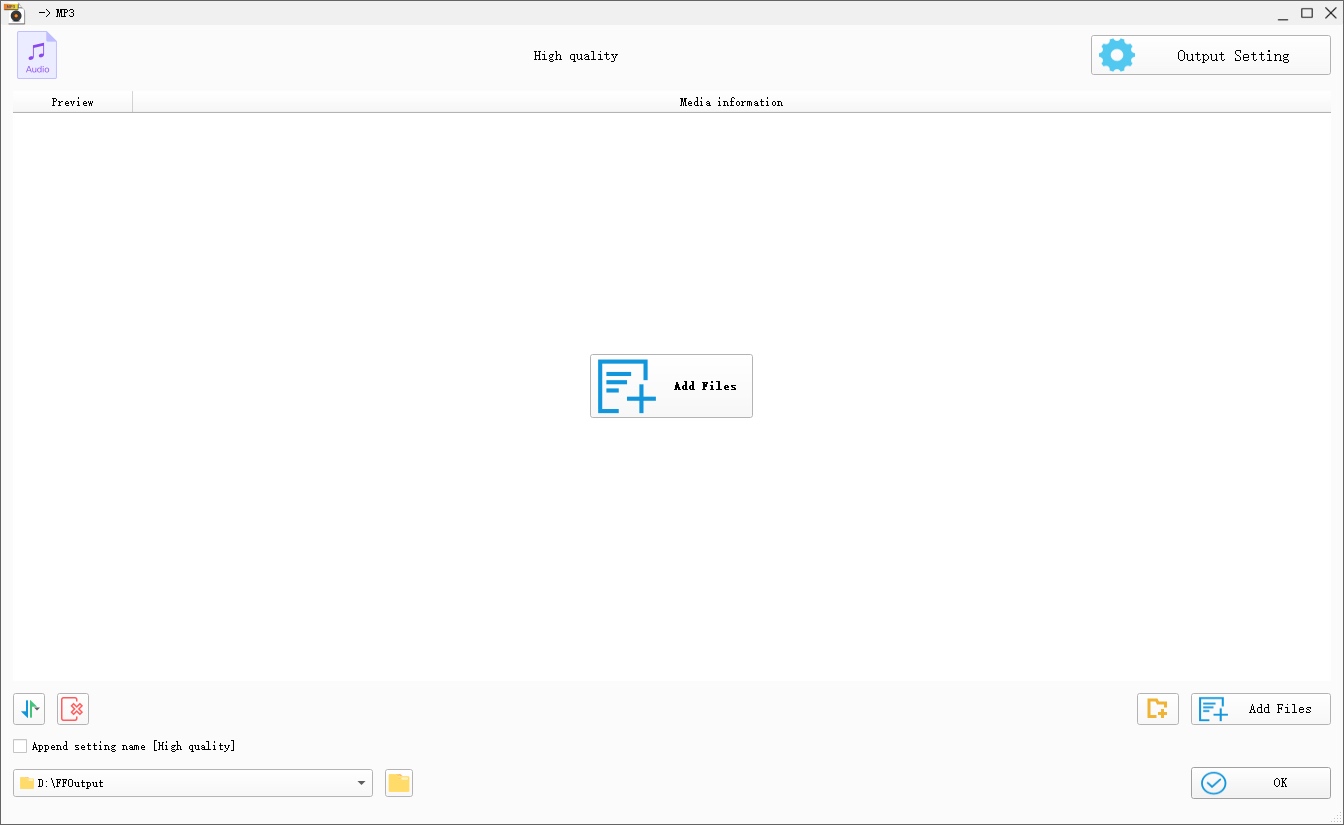Click the application logo in the title bar
This screenshot has width=1344, height=825.
[13, 12]
